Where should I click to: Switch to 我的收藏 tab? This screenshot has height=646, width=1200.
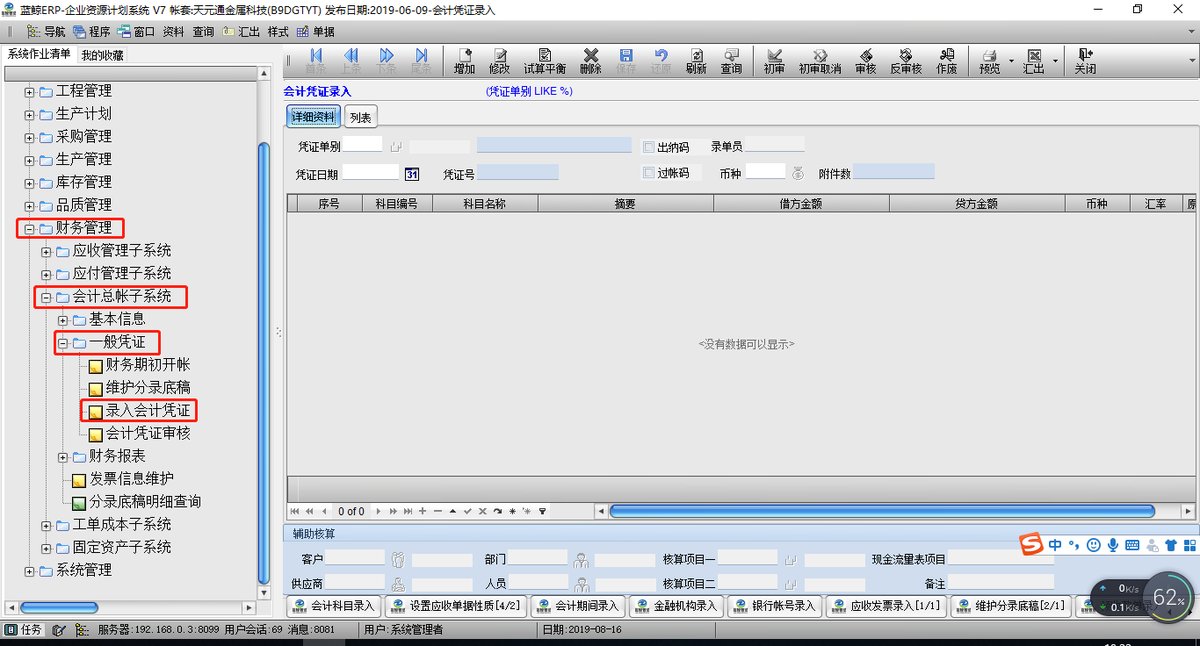[102, 54]
